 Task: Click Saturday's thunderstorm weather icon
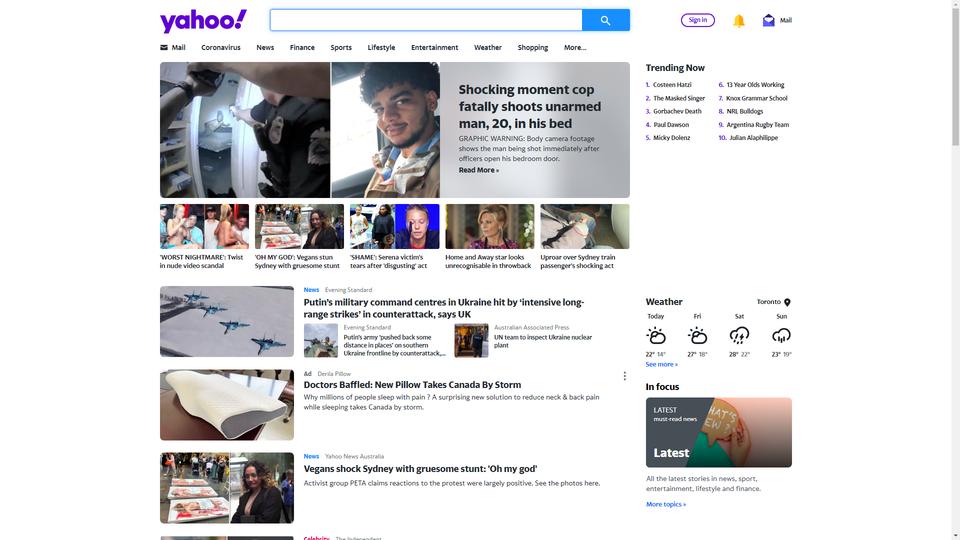click(739, 336)
